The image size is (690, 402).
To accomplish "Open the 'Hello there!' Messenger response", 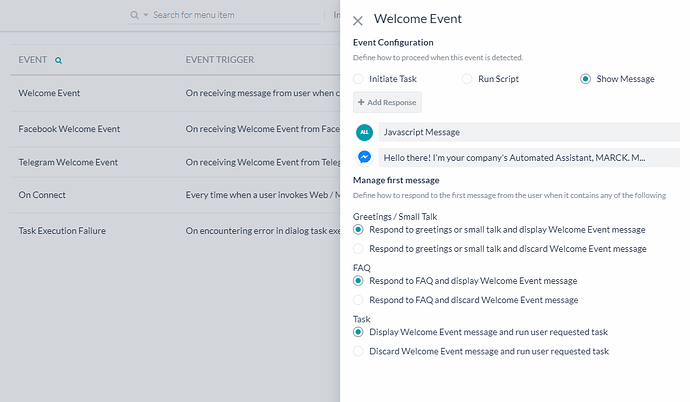I will (x=528, y=158).
